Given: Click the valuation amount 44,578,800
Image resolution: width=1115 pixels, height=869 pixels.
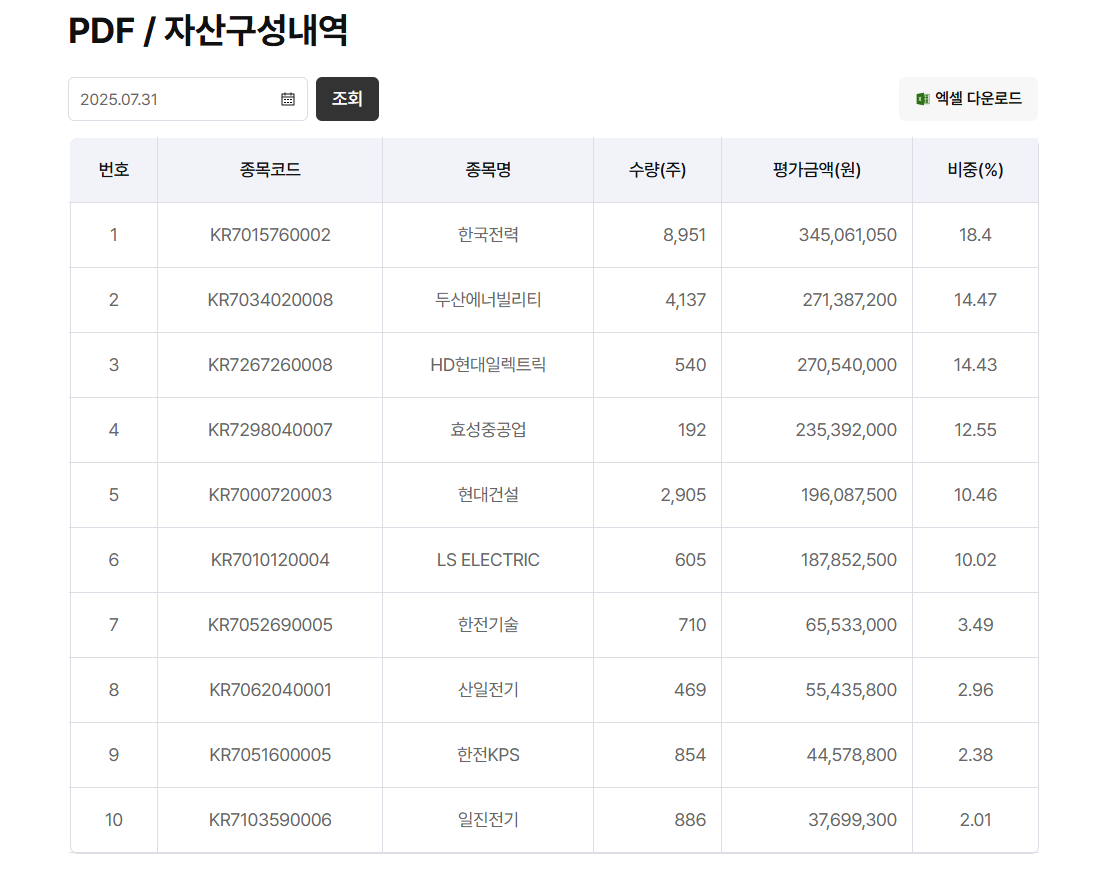Looking at the screenshot, I should click(851, 755).
